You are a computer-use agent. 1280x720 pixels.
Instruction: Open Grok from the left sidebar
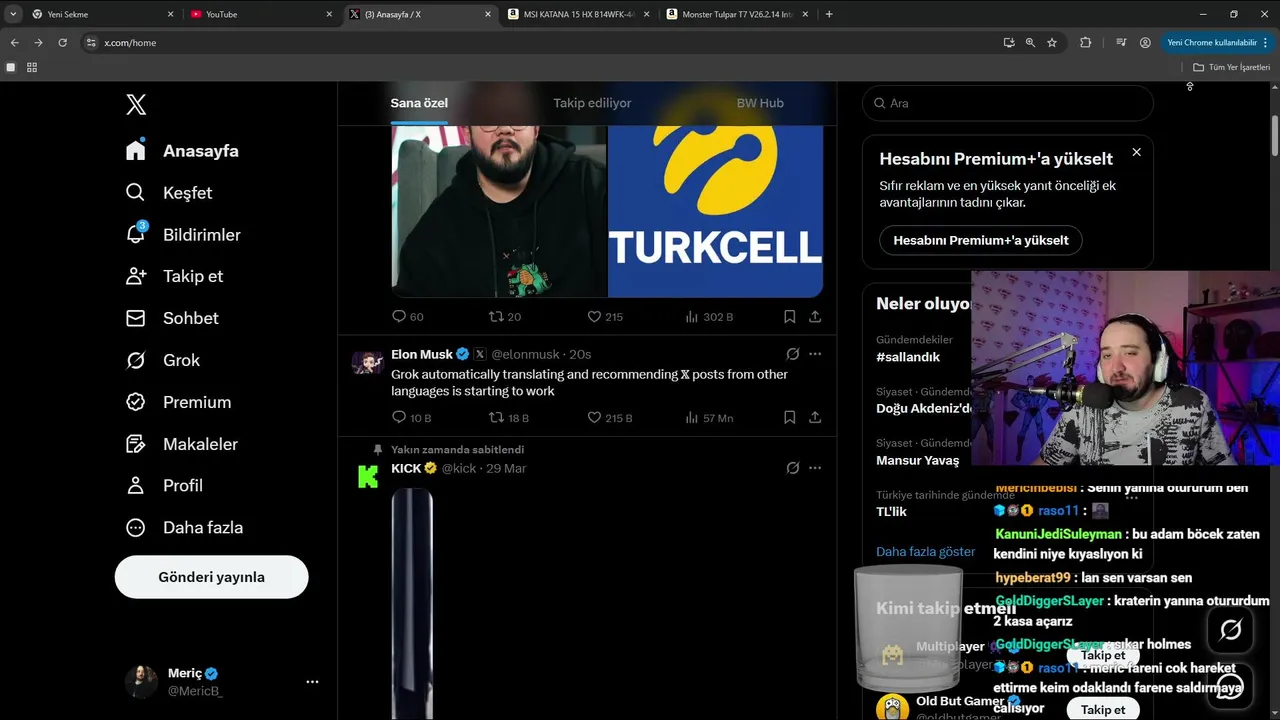click(163, 360)
